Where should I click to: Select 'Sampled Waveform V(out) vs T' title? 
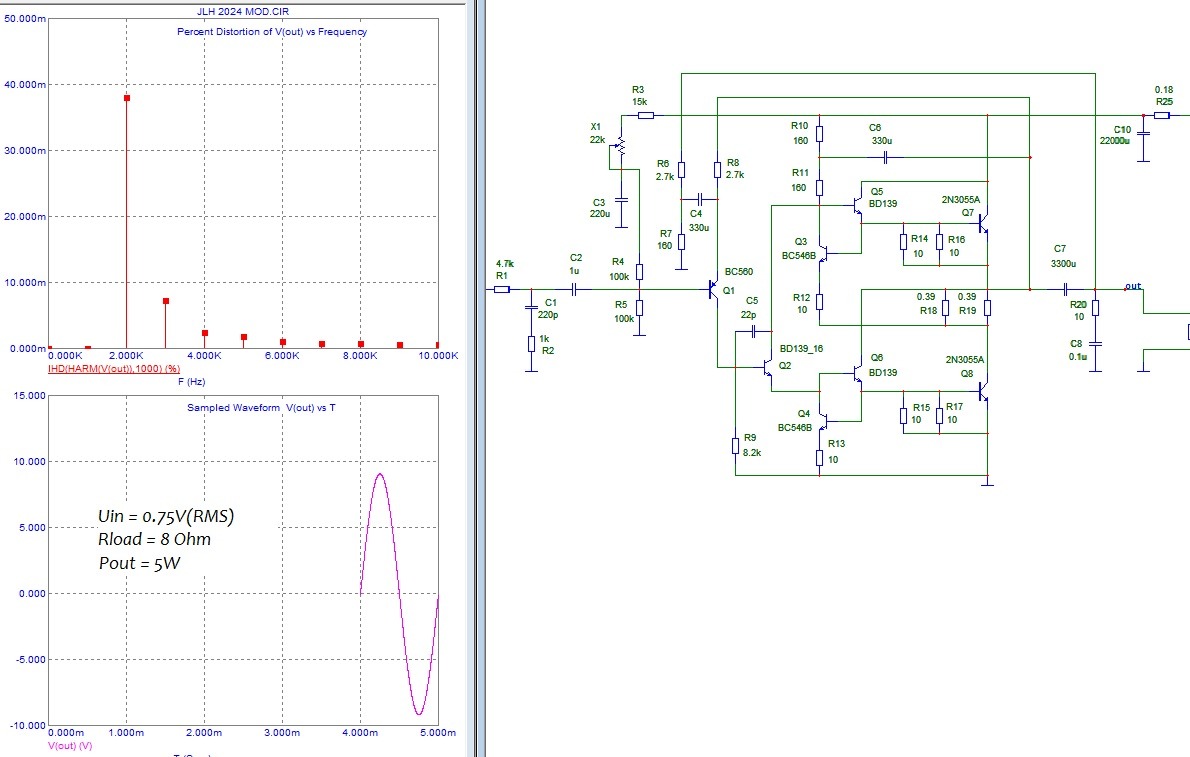pyautogui.click(x=261, y=408)
